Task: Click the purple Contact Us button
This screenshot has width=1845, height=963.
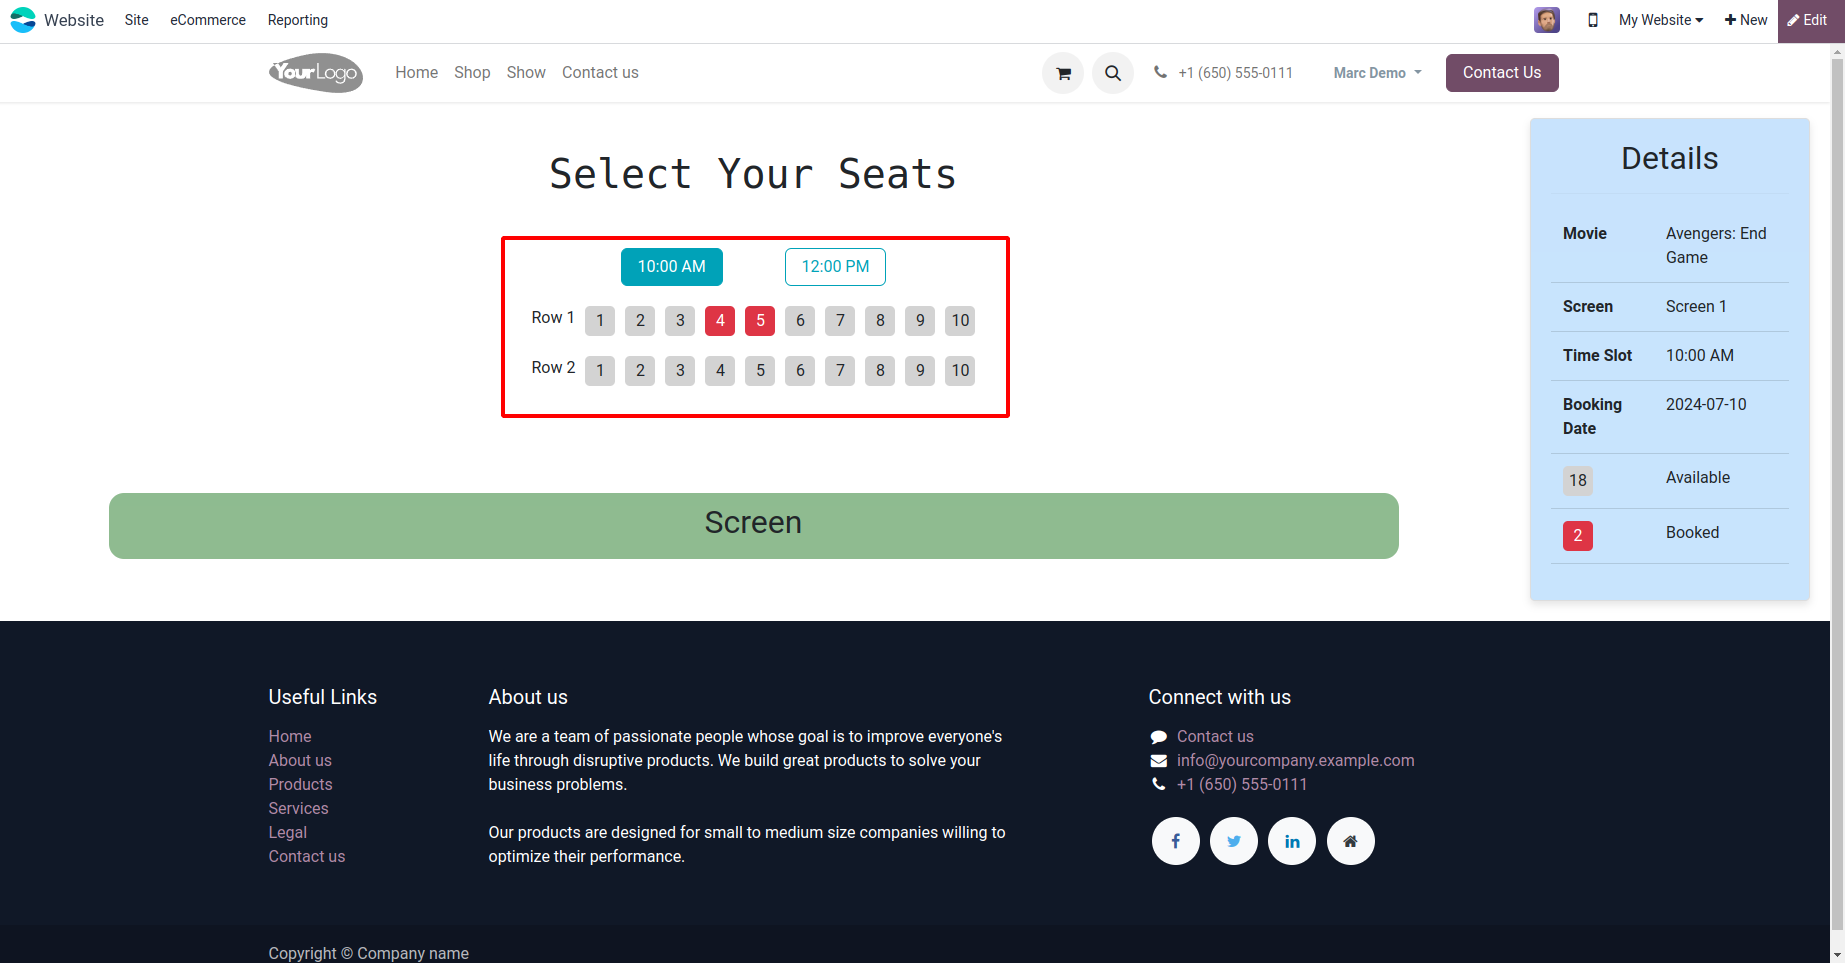Action: 1501,73
